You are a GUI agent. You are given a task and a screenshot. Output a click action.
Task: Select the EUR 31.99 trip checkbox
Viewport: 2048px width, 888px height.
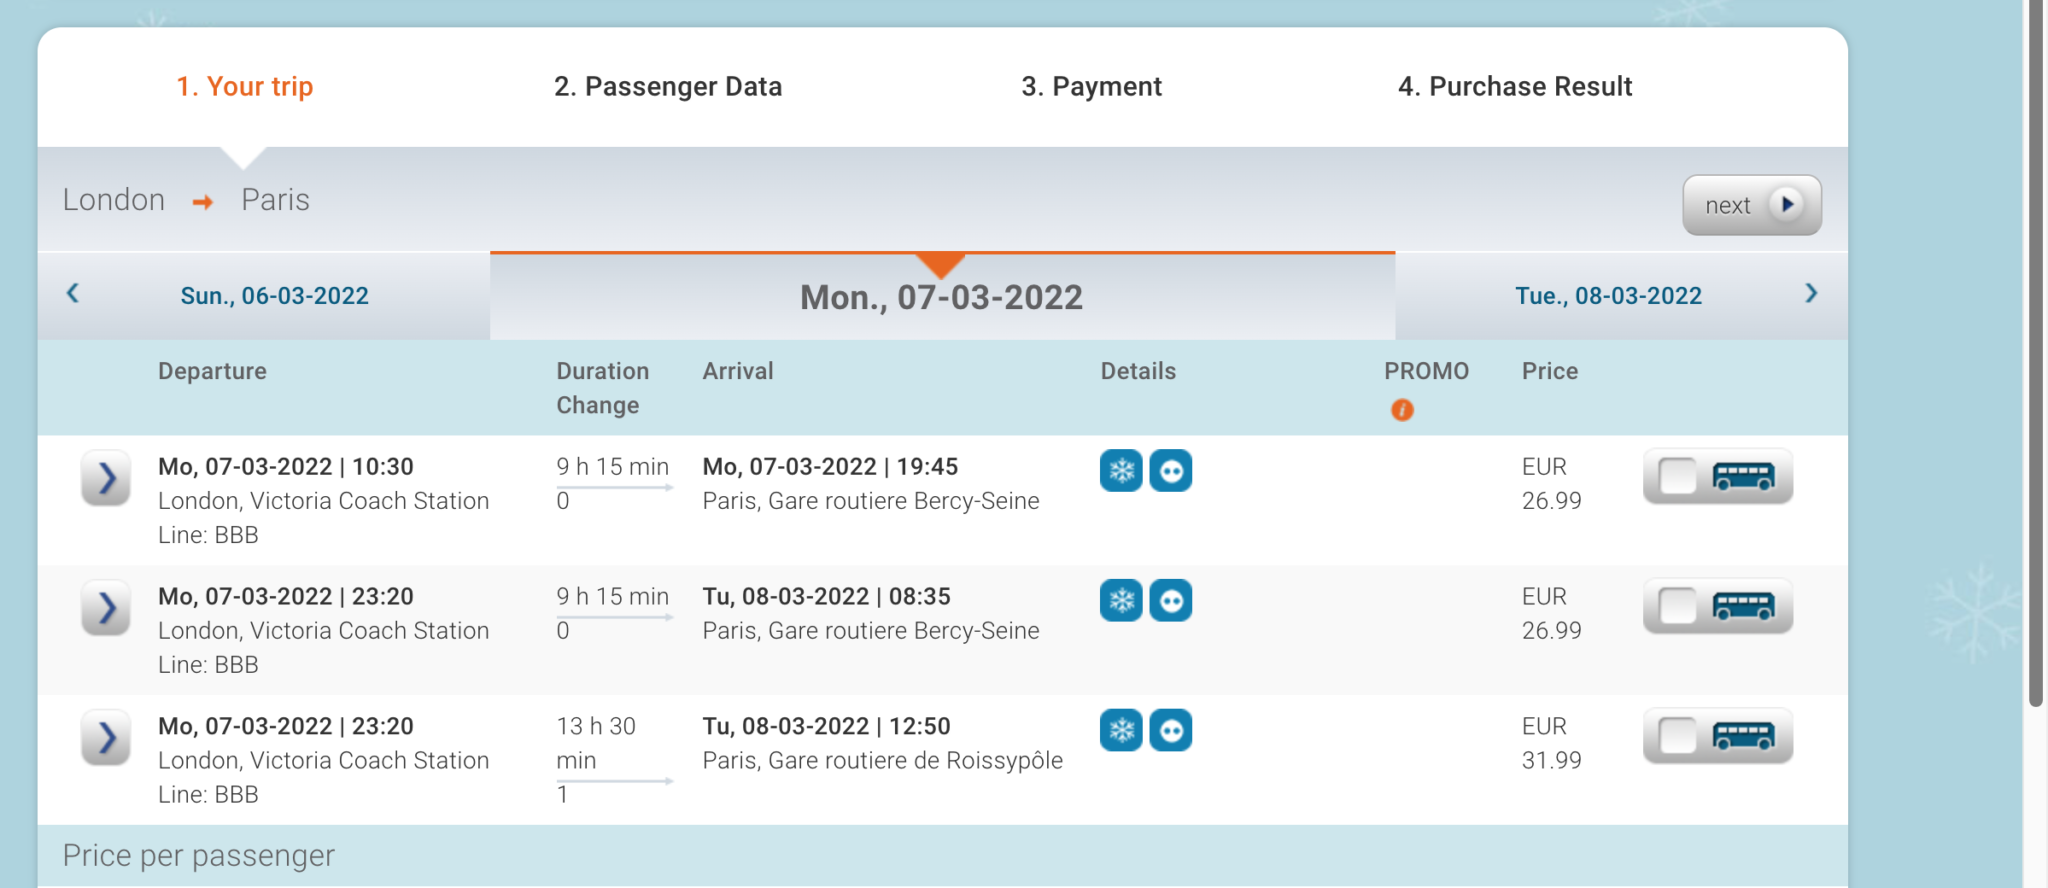tap(1678, 736)
